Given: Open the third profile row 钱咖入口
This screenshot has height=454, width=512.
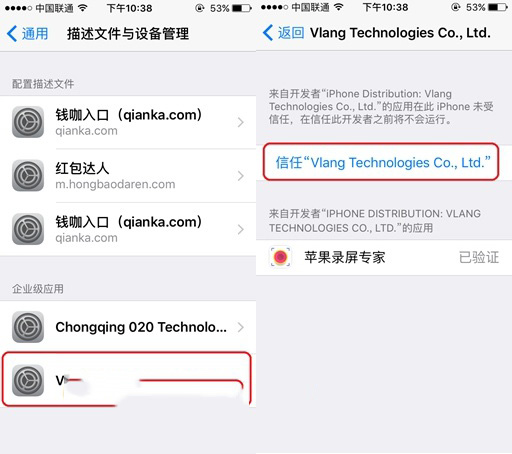Looking at the screenshot, I should [x=128, y=229].
